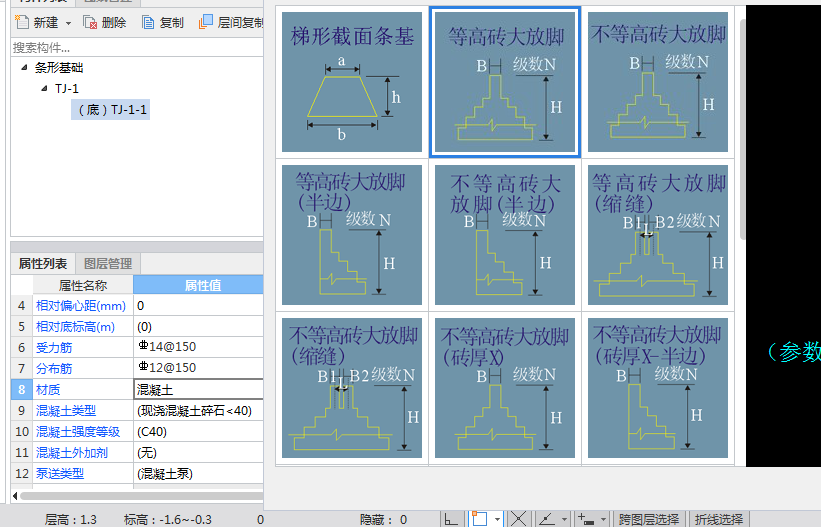
Task: Collapse the 条形基础 tree node
Action: click(24, 67)
